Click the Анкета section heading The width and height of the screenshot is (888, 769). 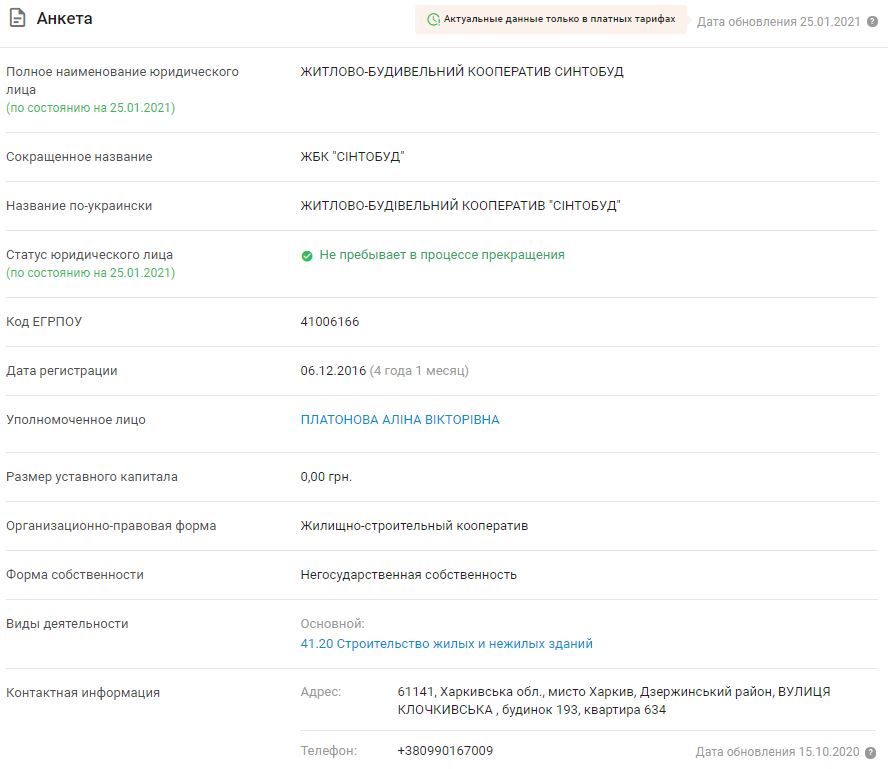tap(65, 19)
